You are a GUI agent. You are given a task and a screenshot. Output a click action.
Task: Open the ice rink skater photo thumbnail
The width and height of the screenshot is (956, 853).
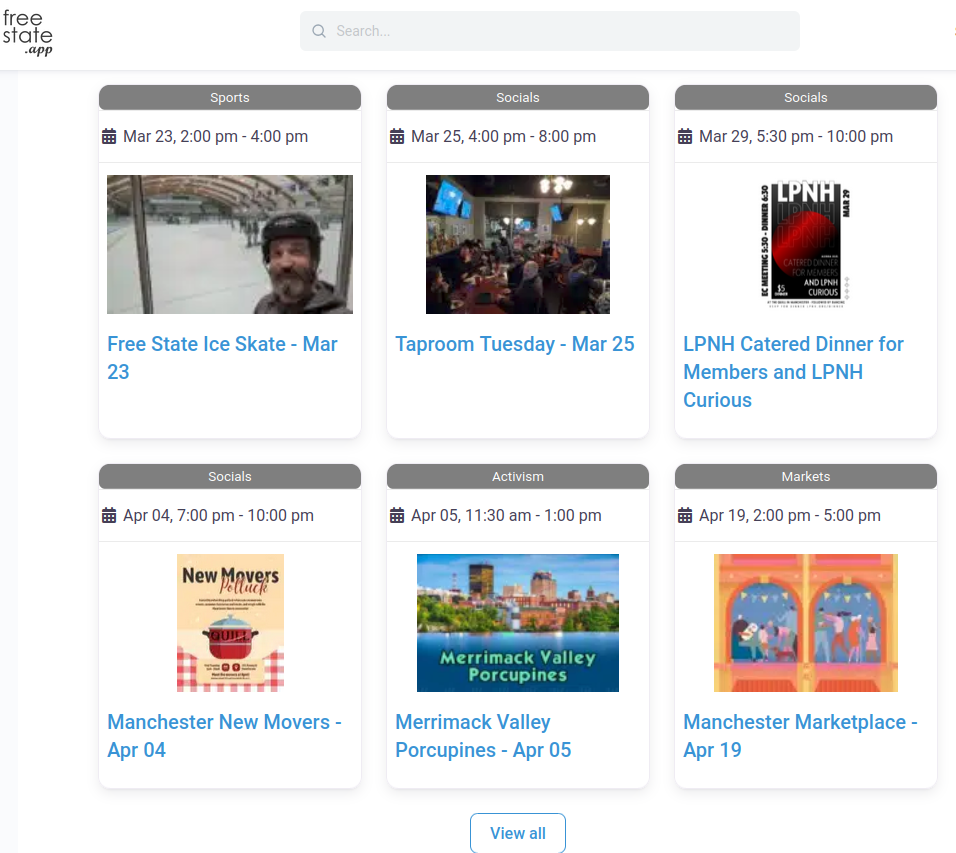[x=230, y=244]
